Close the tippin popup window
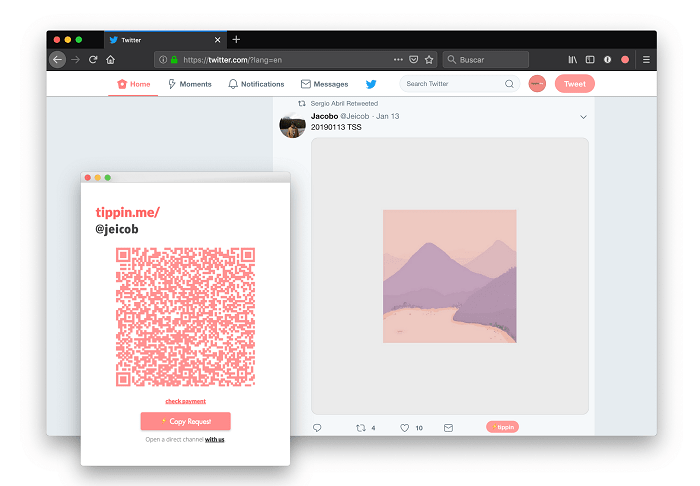Screen dimensions: 700x486 [88, 178]
